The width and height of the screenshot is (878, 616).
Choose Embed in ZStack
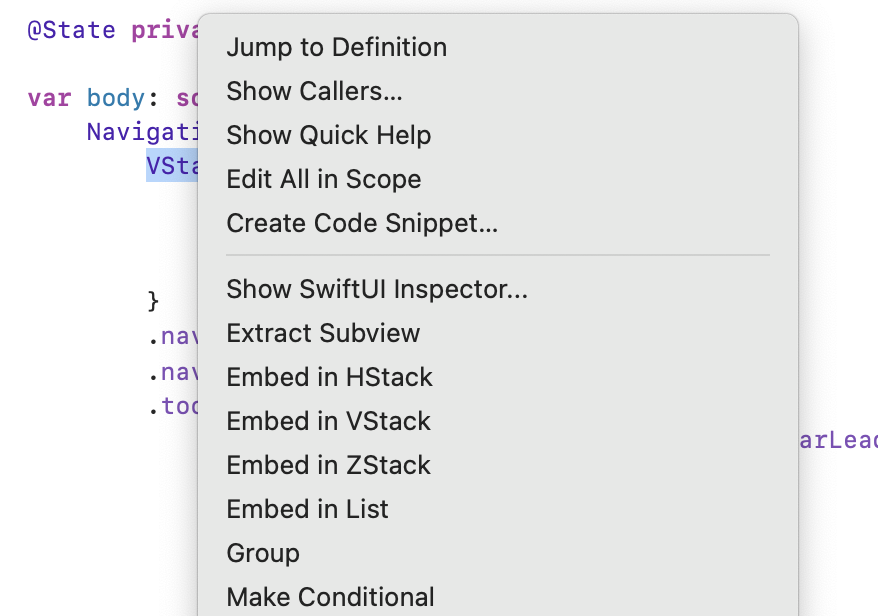(498, 465)
